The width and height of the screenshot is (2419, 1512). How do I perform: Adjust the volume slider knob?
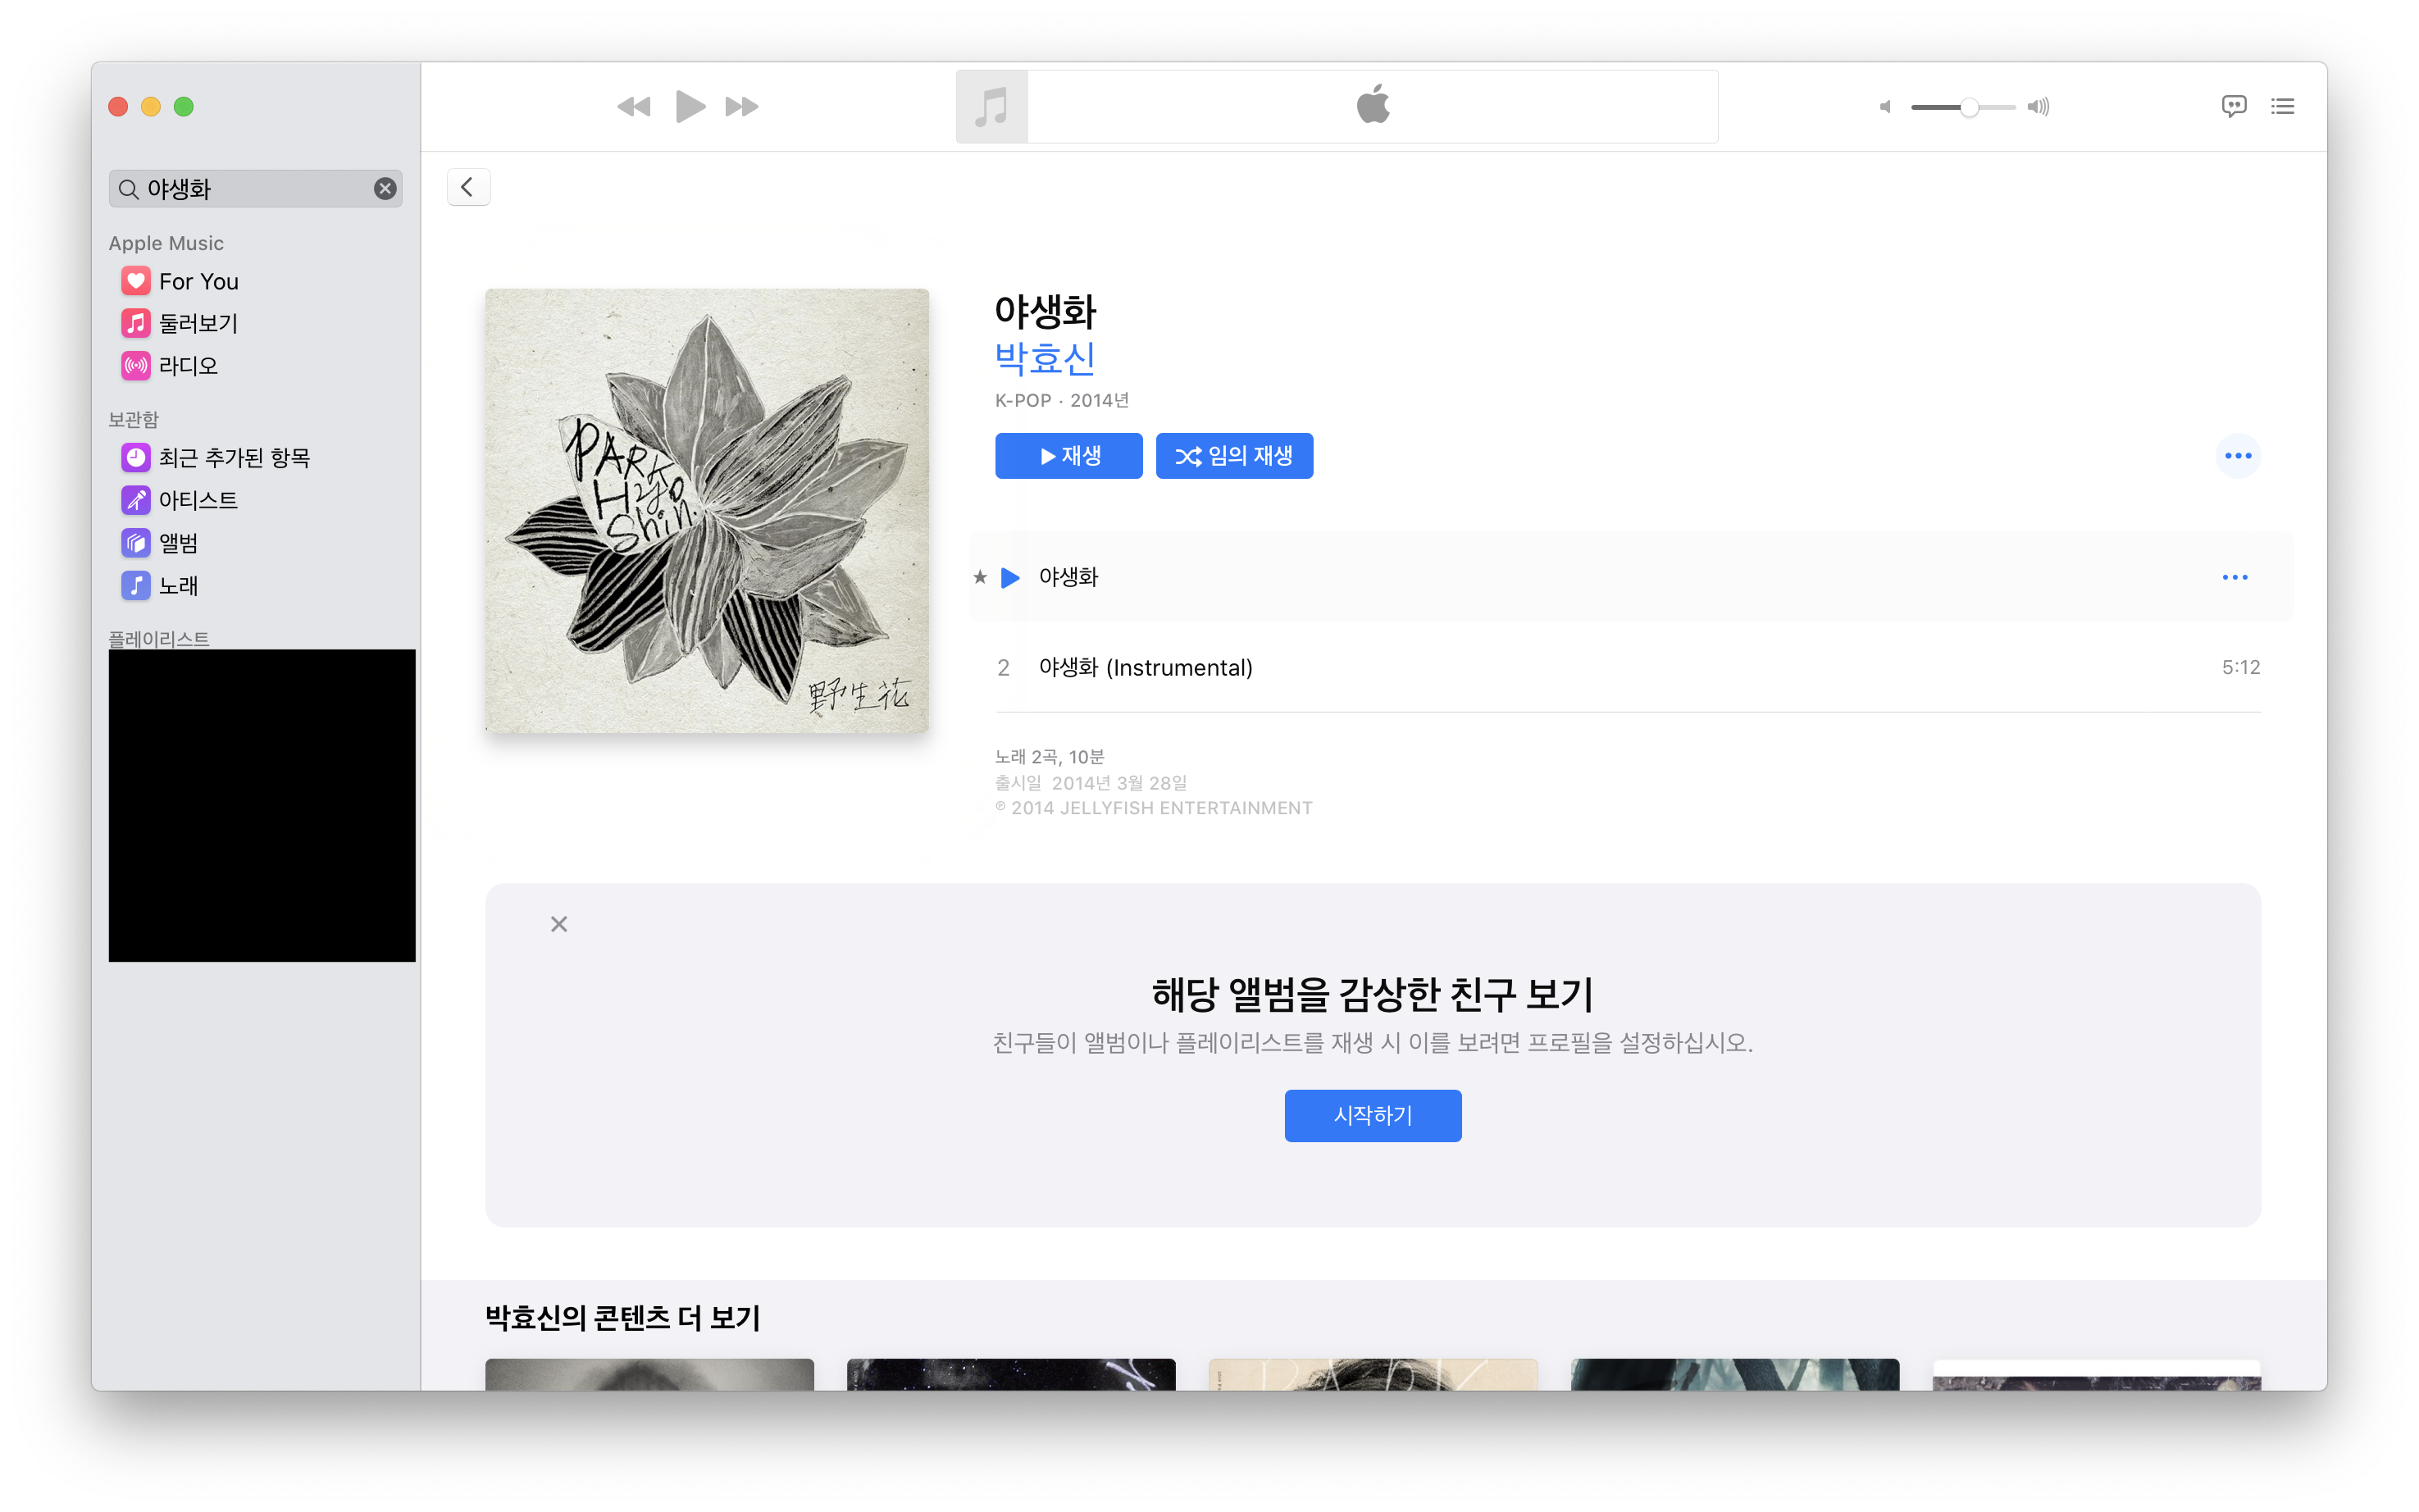click(1968, 107)
